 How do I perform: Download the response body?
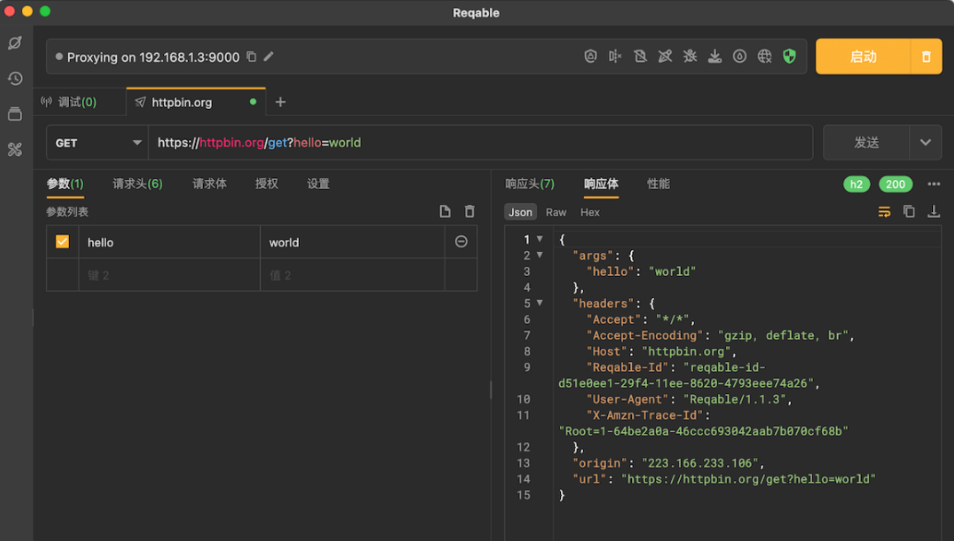(934, 212)
